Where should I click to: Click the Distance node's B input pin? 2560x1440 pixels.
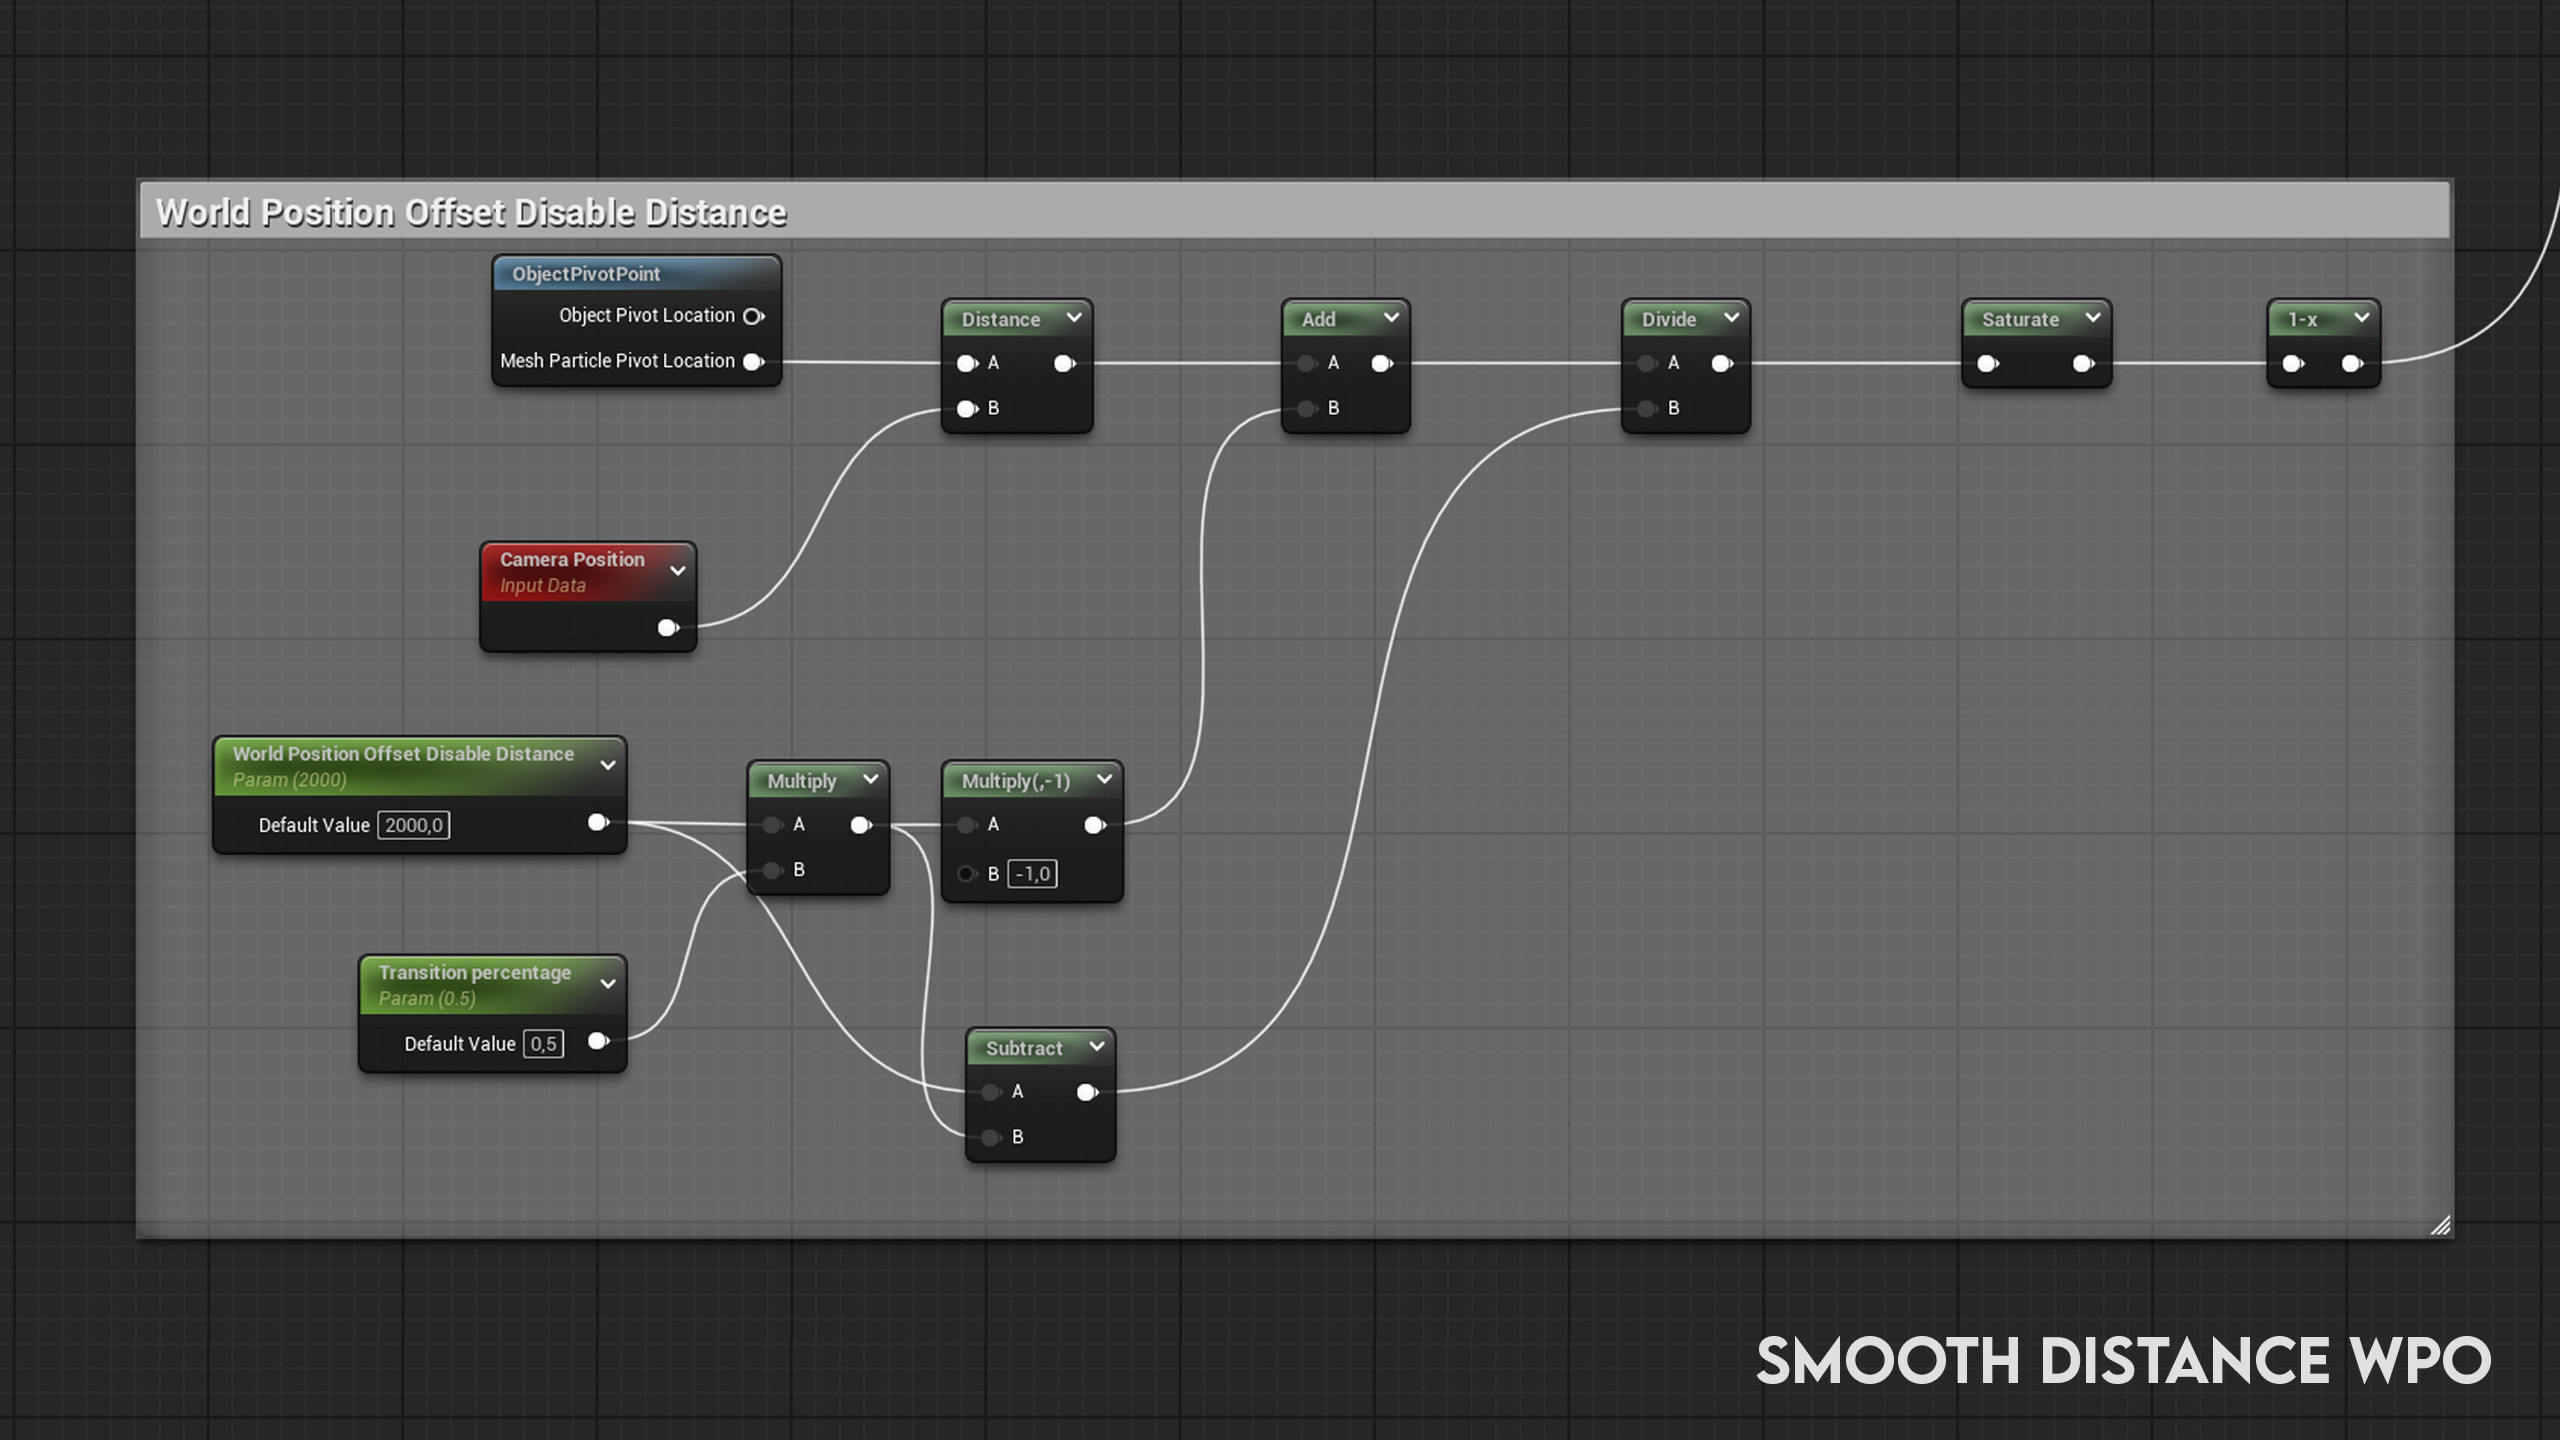(x=966, y=408)
